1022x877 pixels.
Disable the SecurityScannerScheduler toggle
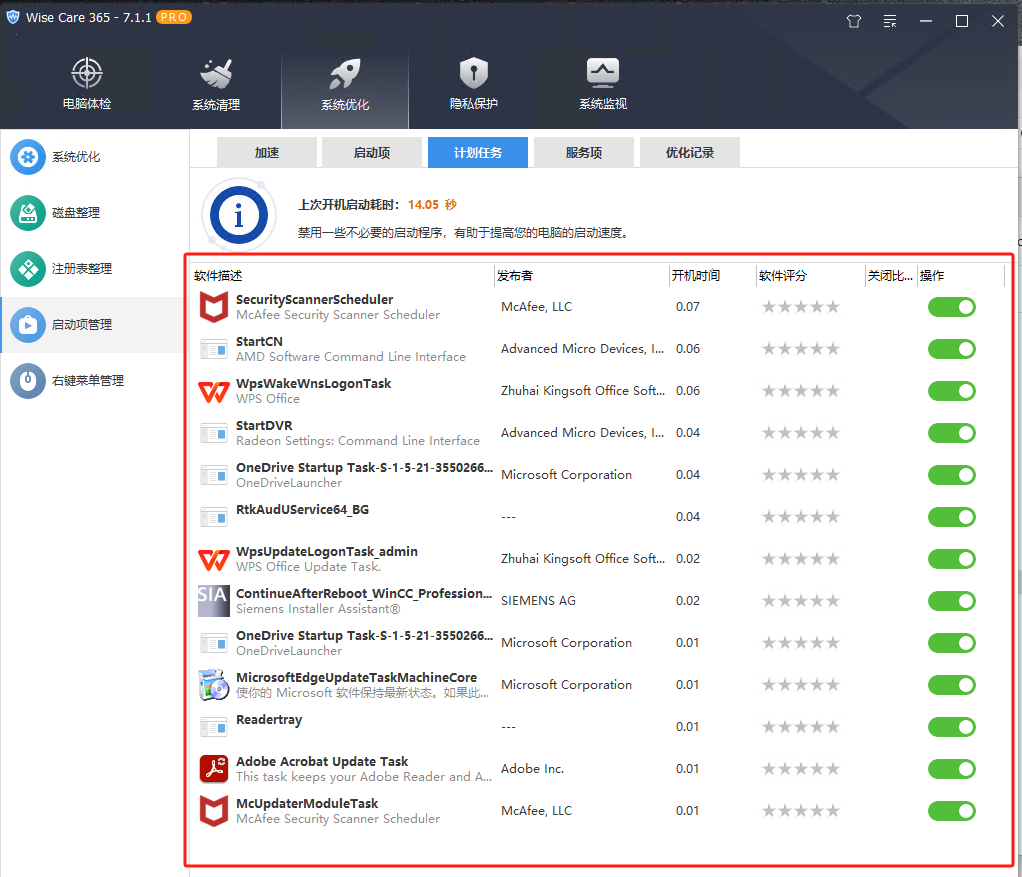952,307
